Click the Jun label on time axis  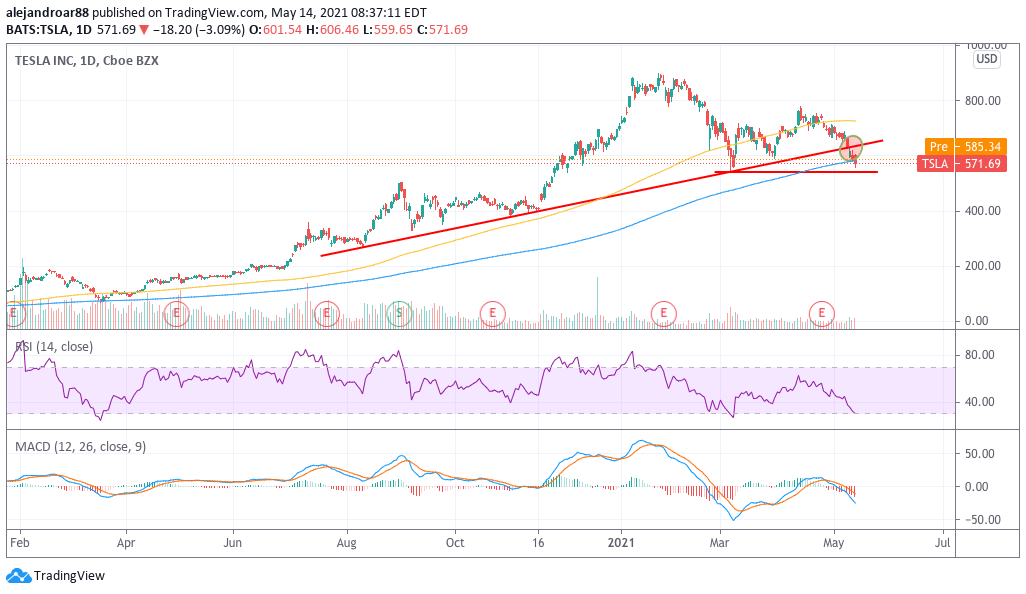point(233,543)
